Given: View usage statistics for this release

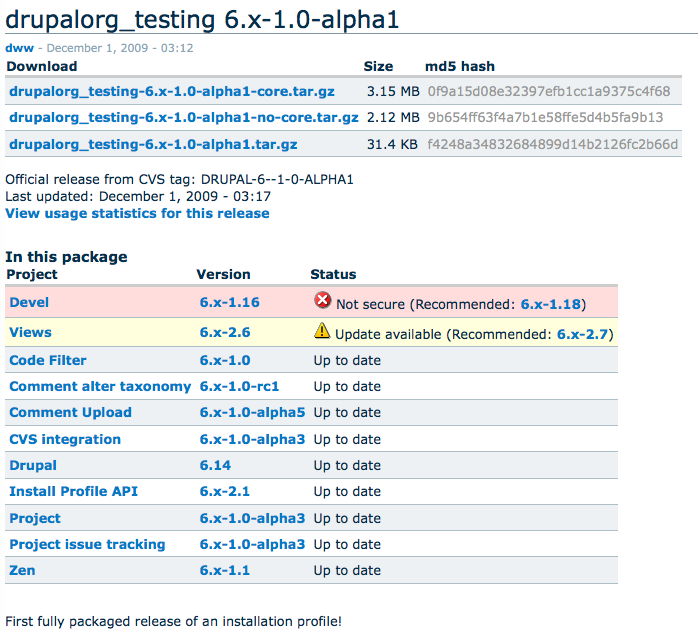Looking at the screenshot, I should tap(137, 213).
